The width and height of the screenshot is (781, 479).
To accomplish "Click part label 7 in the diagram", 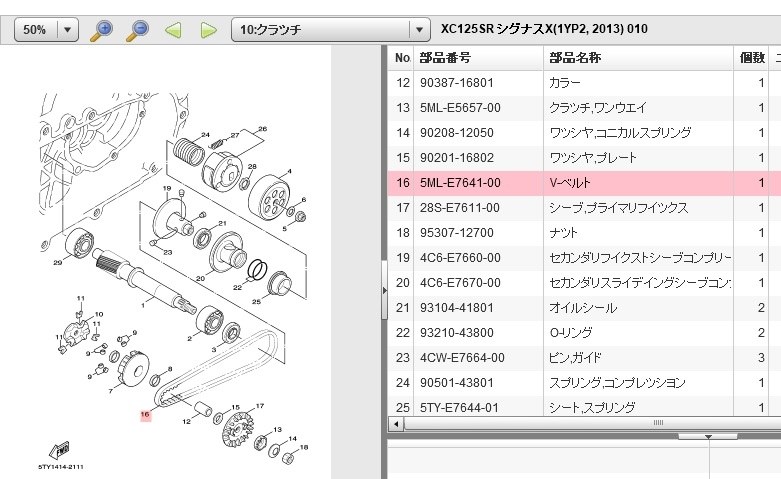I will pyautogui.click(x=111, y=391).
